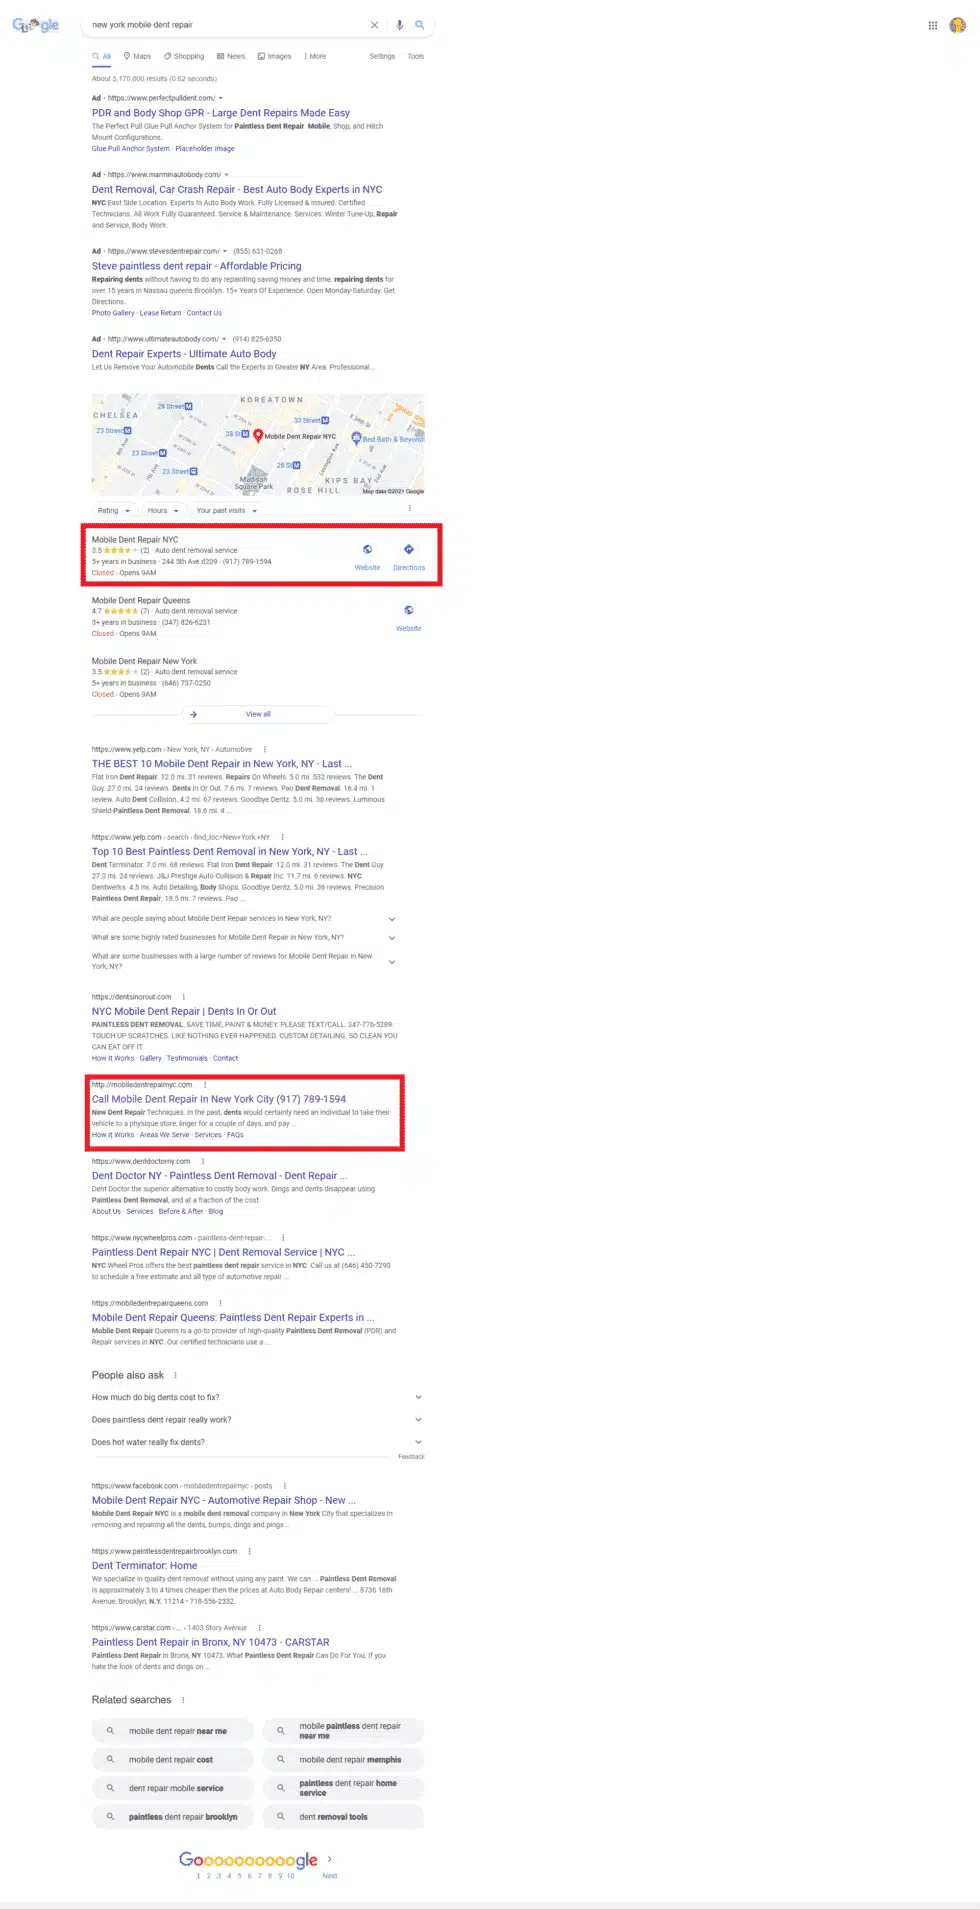Open the Google account avatar
Image resolution: width=980 pixels, height=1909 pixels.
point(958,26)
